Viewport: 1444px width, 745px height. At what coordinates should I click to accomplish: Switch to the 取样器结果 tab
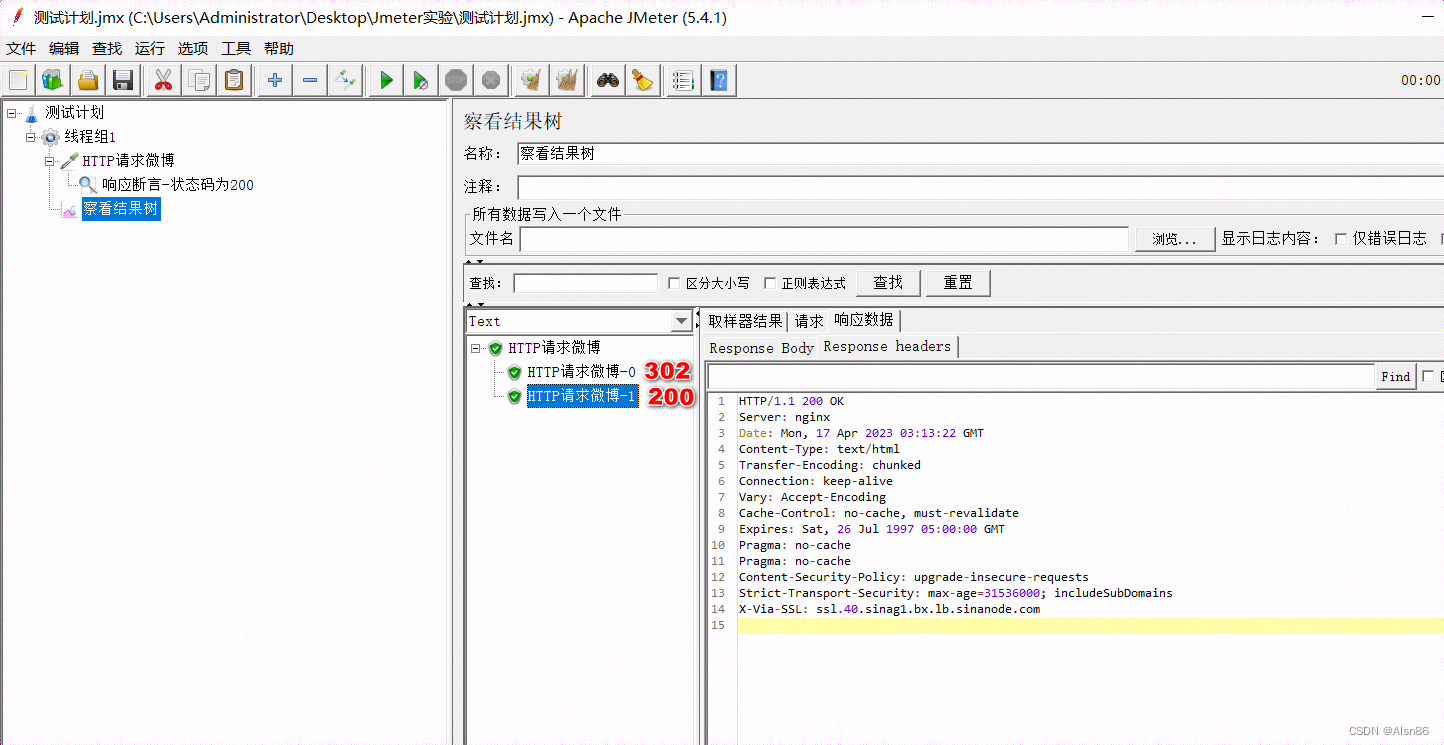745,321
